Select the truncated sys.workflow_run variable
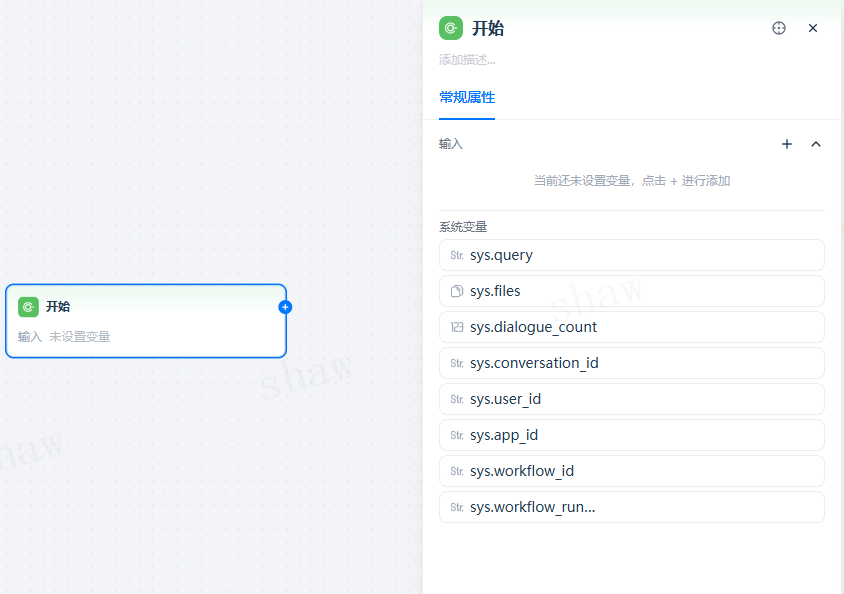This screenshot has width=844, height=594. 631,507
